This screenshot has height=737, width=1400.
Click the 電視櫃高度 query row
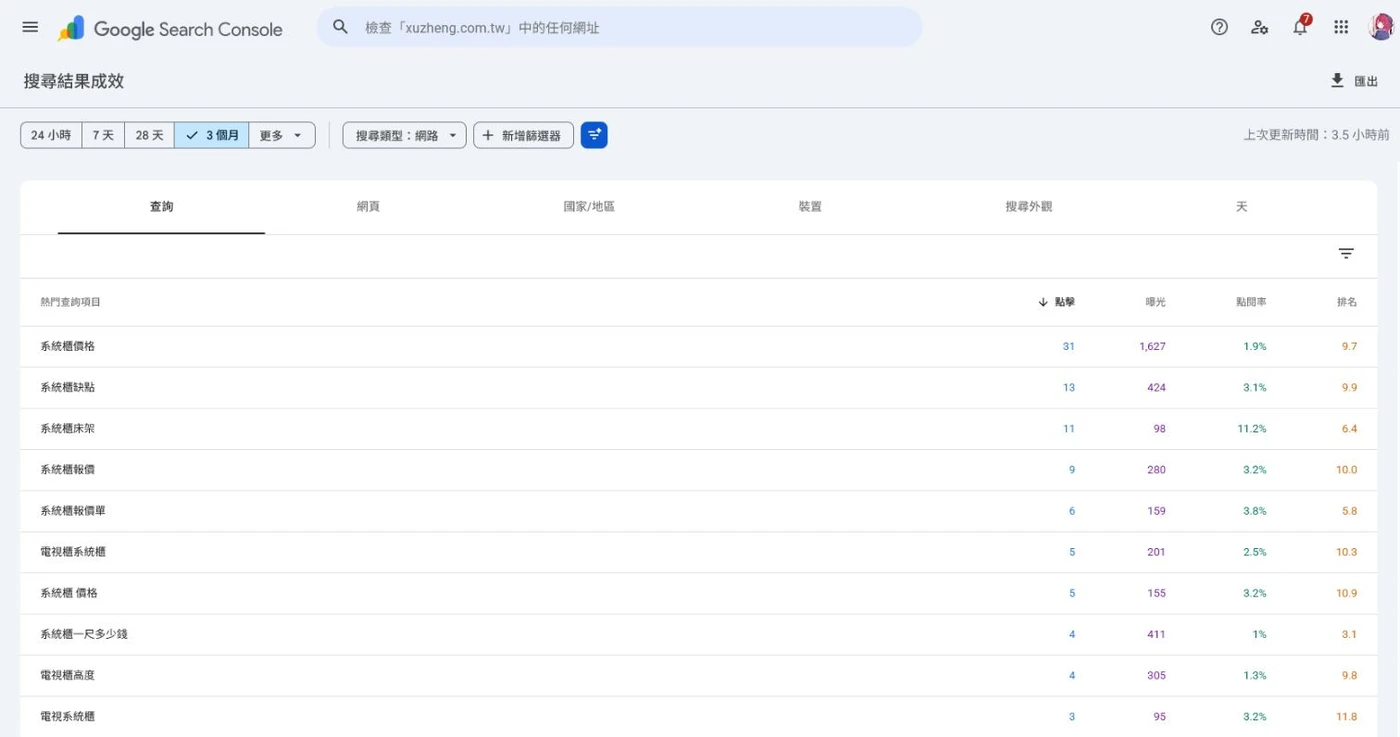[x=698, y=675]
